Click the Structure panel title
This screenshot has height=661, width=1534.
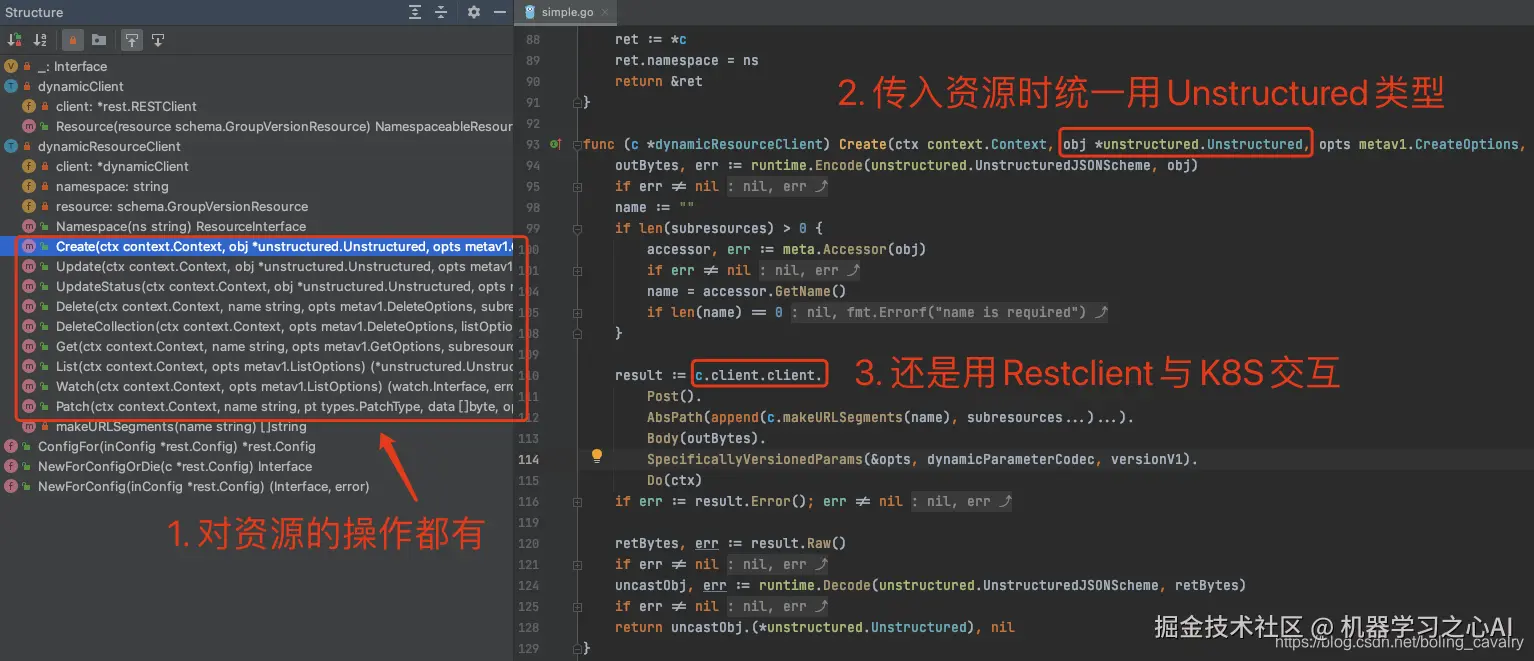(34, 12)
